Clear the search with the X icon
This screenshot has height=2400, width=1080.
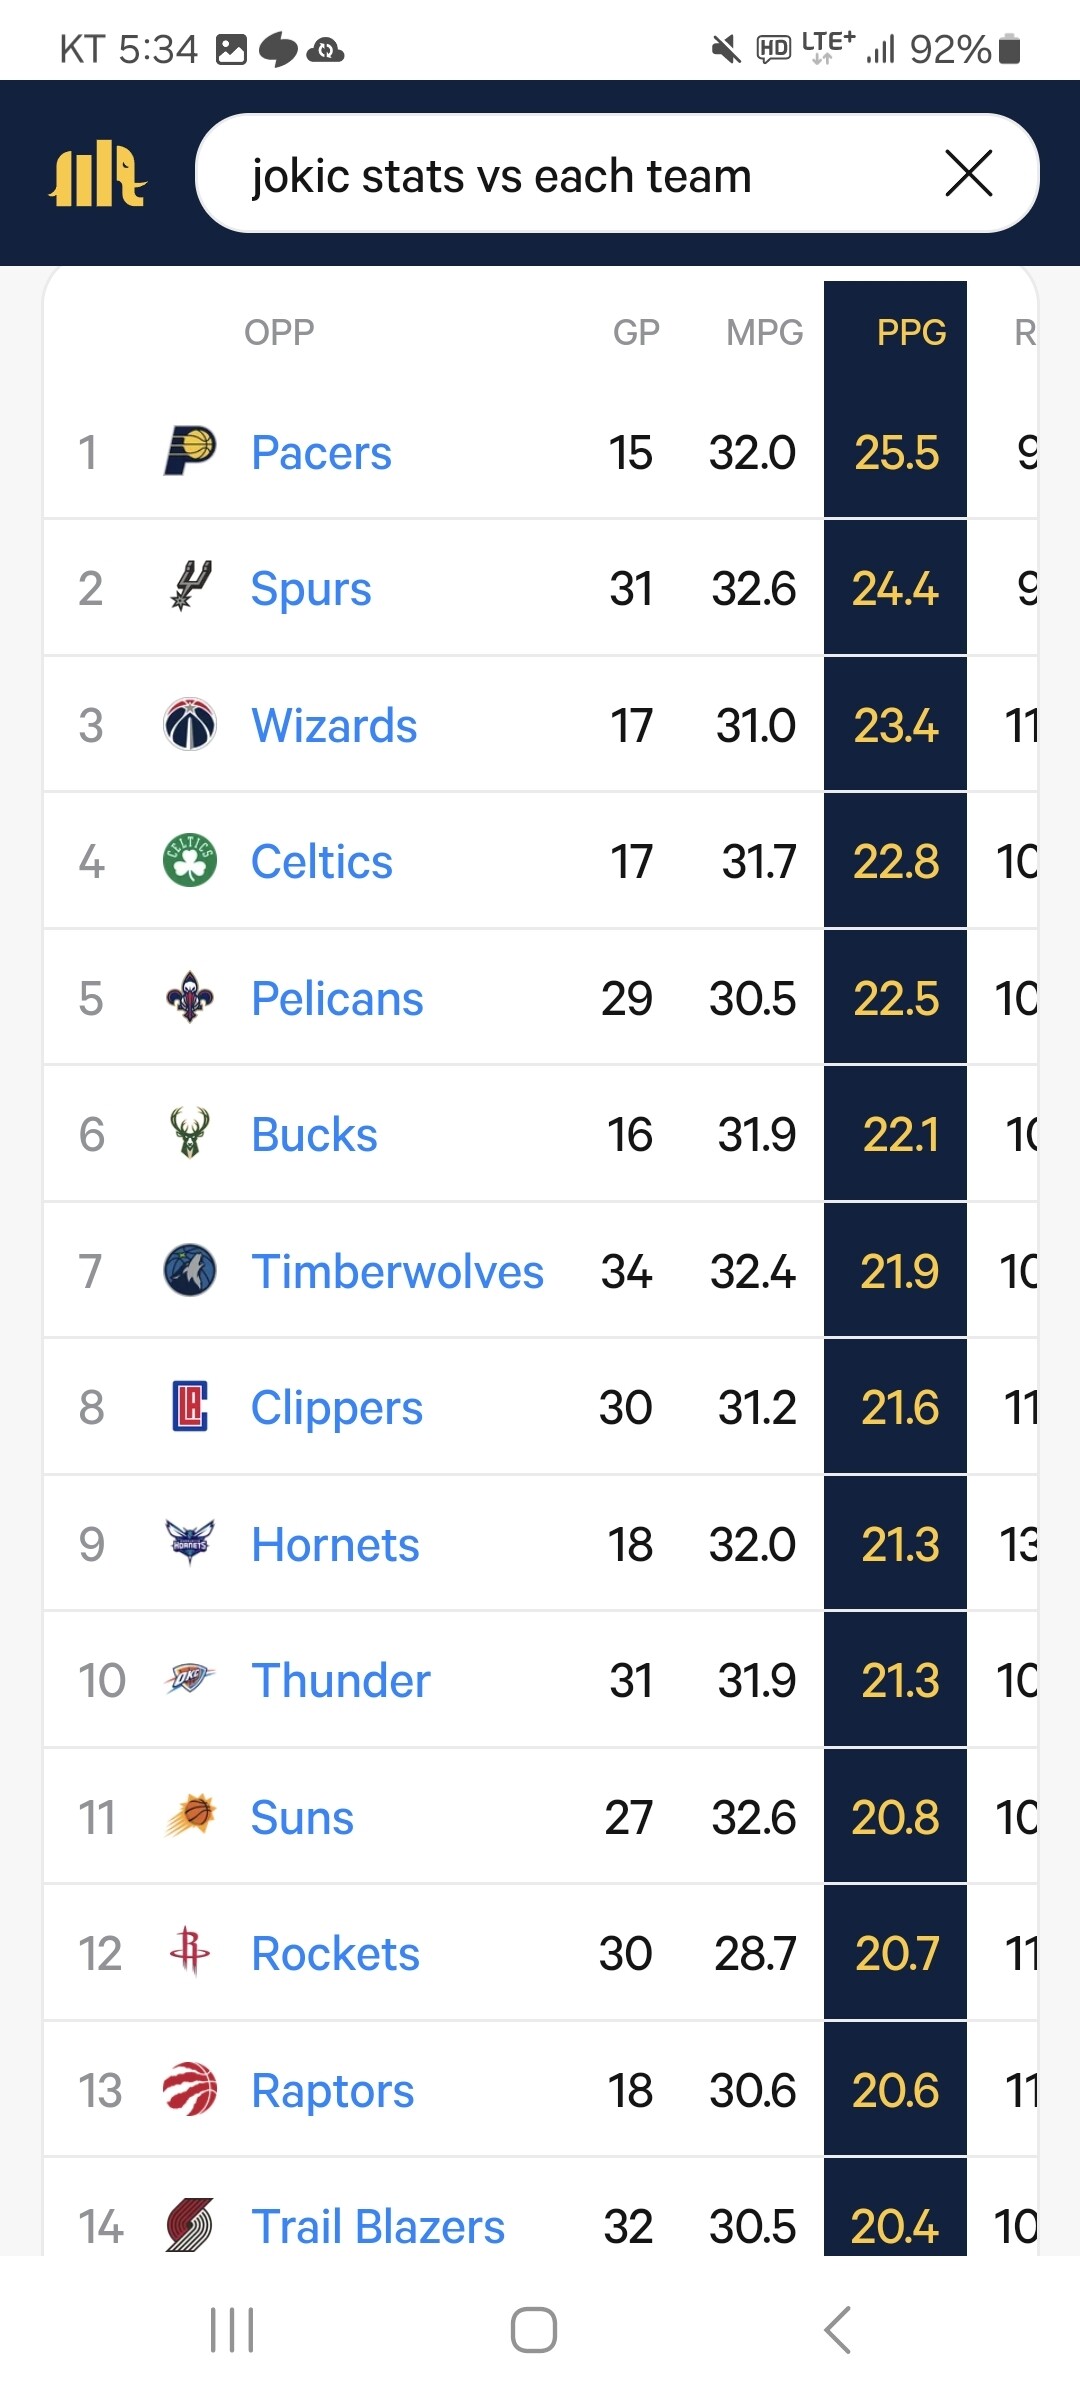coord(968,174)
